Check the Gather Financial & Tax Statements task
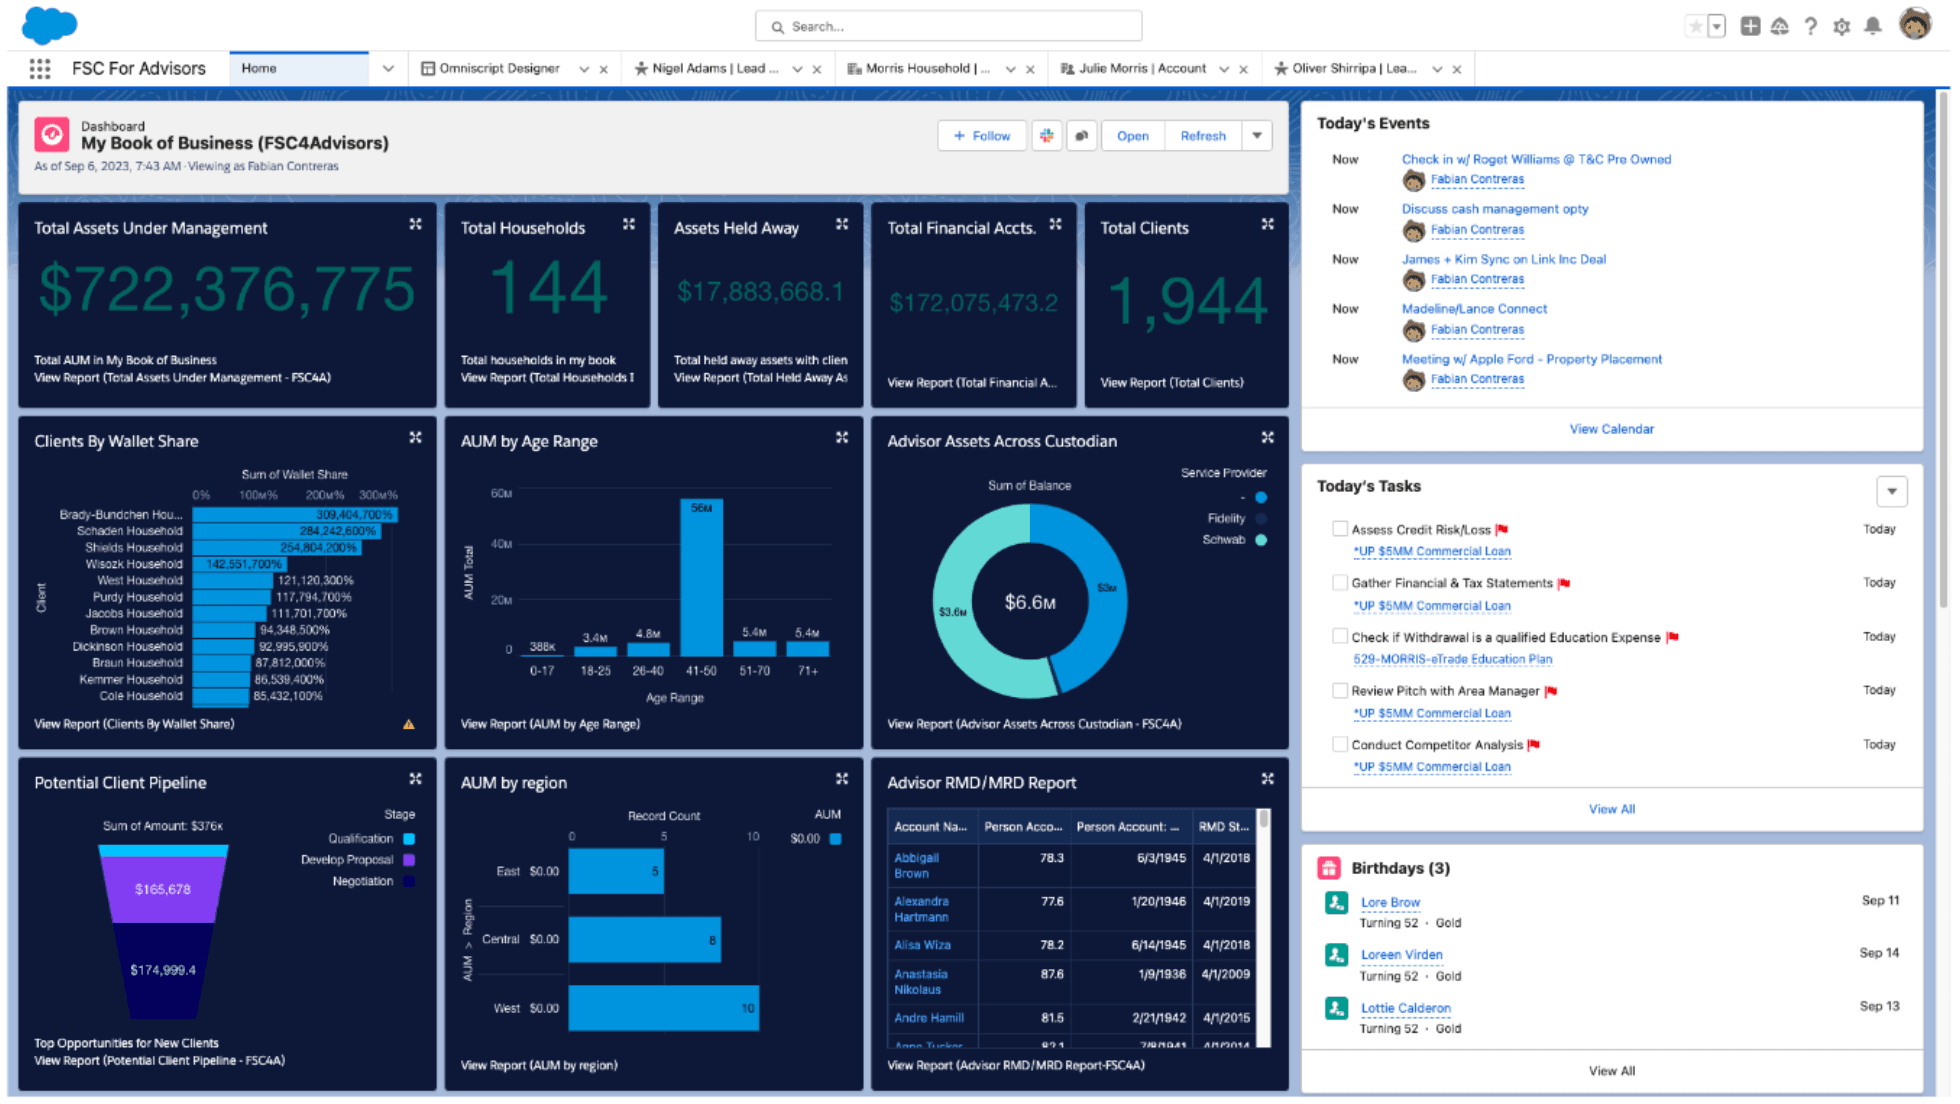Image resolution: width=1960 pixels, height=1104 pixels. (x=1340, y=582)
